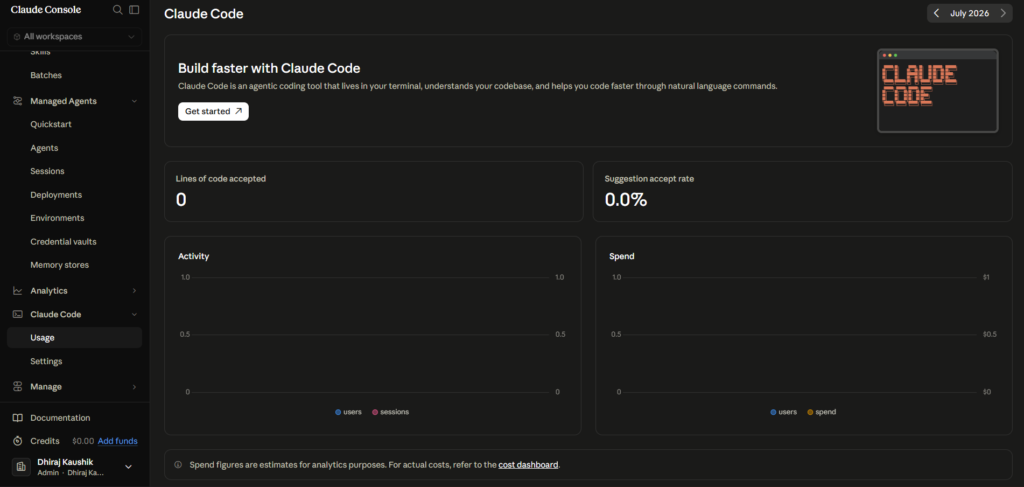The width and height of the screenshot is (1024, 487).
Task: Open the All workspaces dropdown
Action: coord(74,37)
